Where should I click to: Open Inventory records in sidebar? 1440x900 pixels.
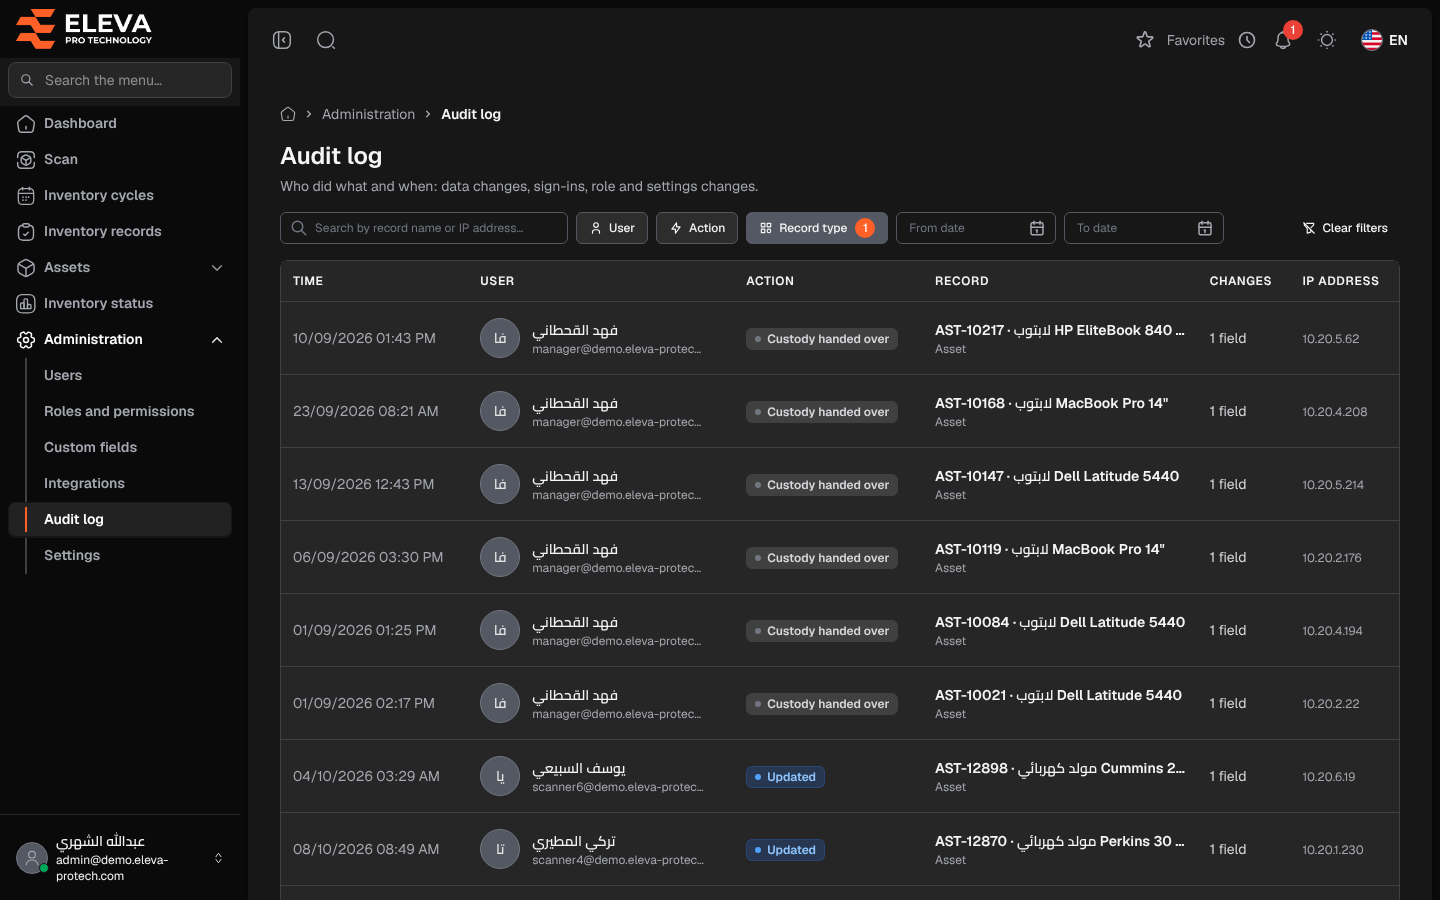pyautogui.click(x=120, y=231)
